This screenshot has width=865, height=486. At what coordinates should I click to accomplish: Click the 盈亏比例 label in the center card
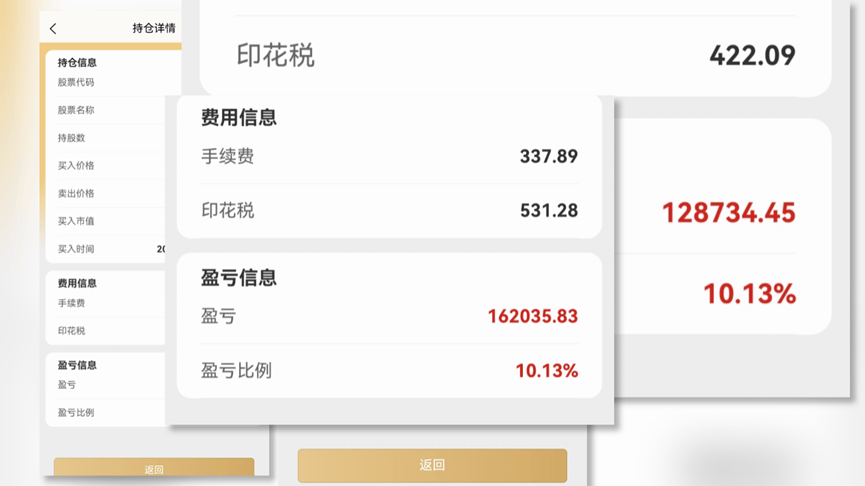[236, 370]
